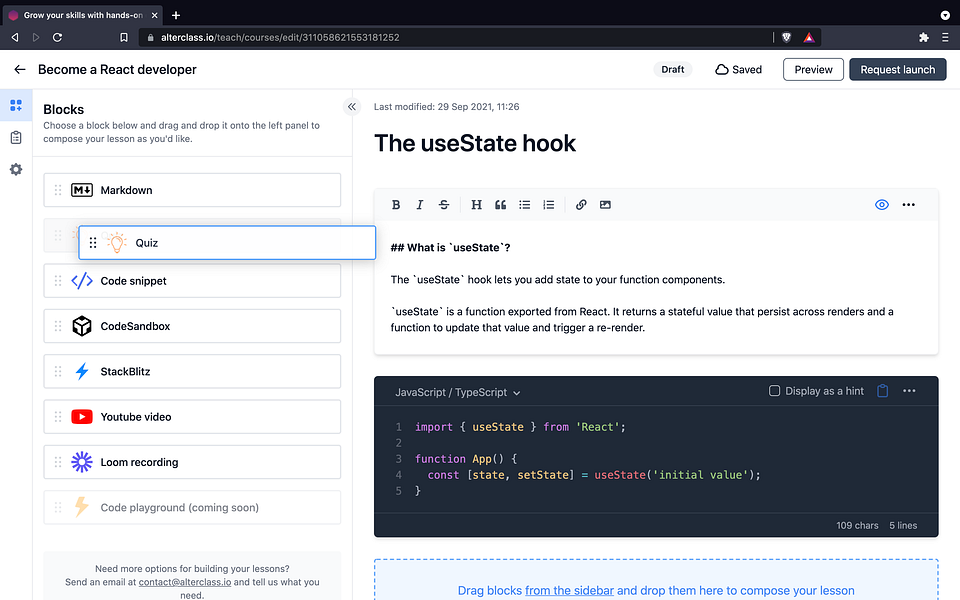Insert an image in the markdown editor
960x600 pixels.
605,204
